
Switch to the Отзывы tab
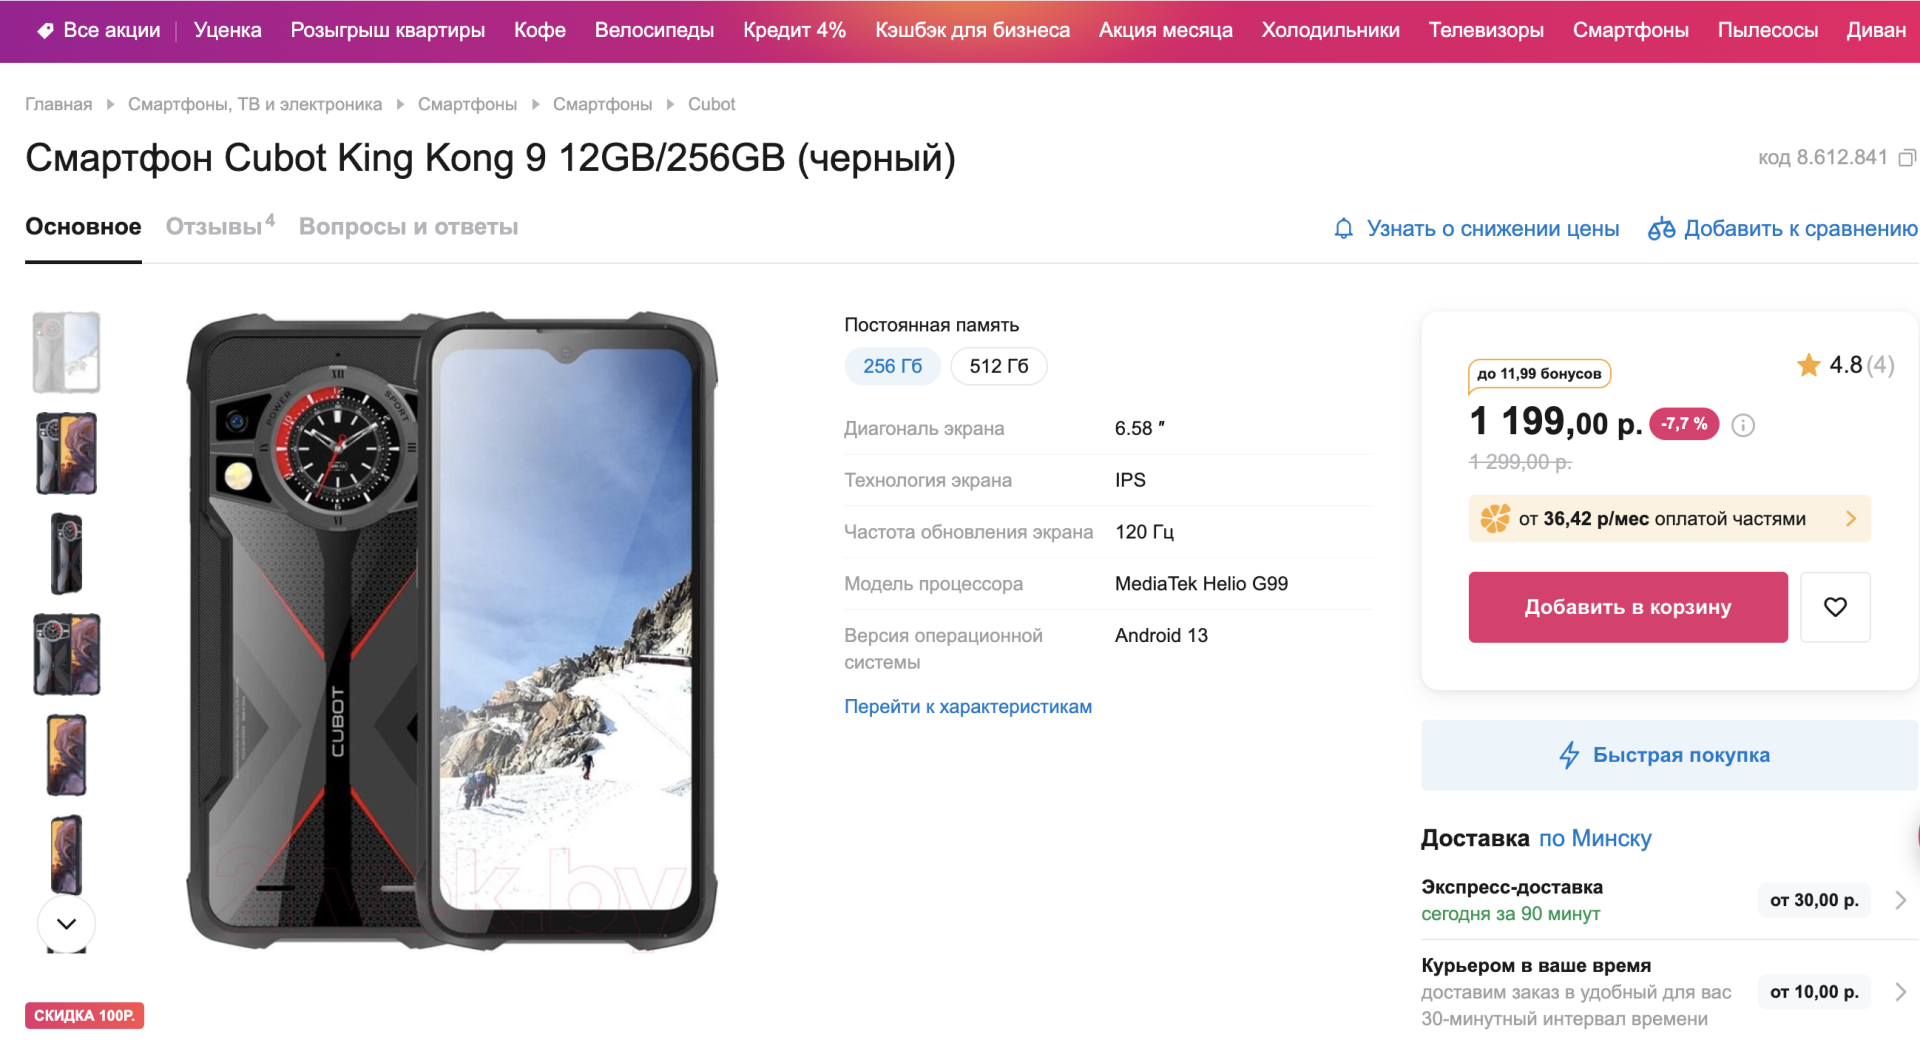(214, 227)
